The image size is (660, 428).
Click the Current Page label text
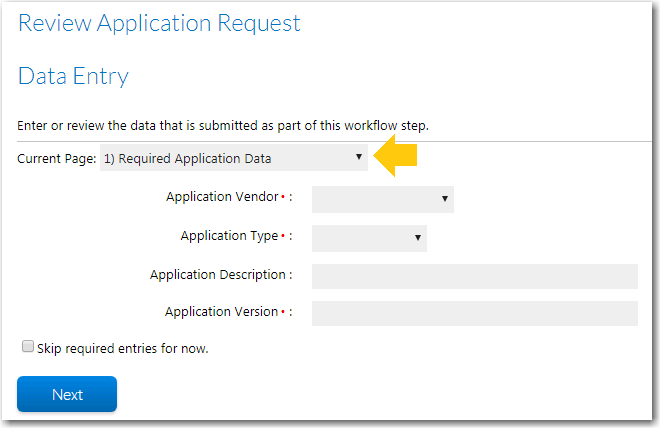pyautogui.click(x=57, y=159)
